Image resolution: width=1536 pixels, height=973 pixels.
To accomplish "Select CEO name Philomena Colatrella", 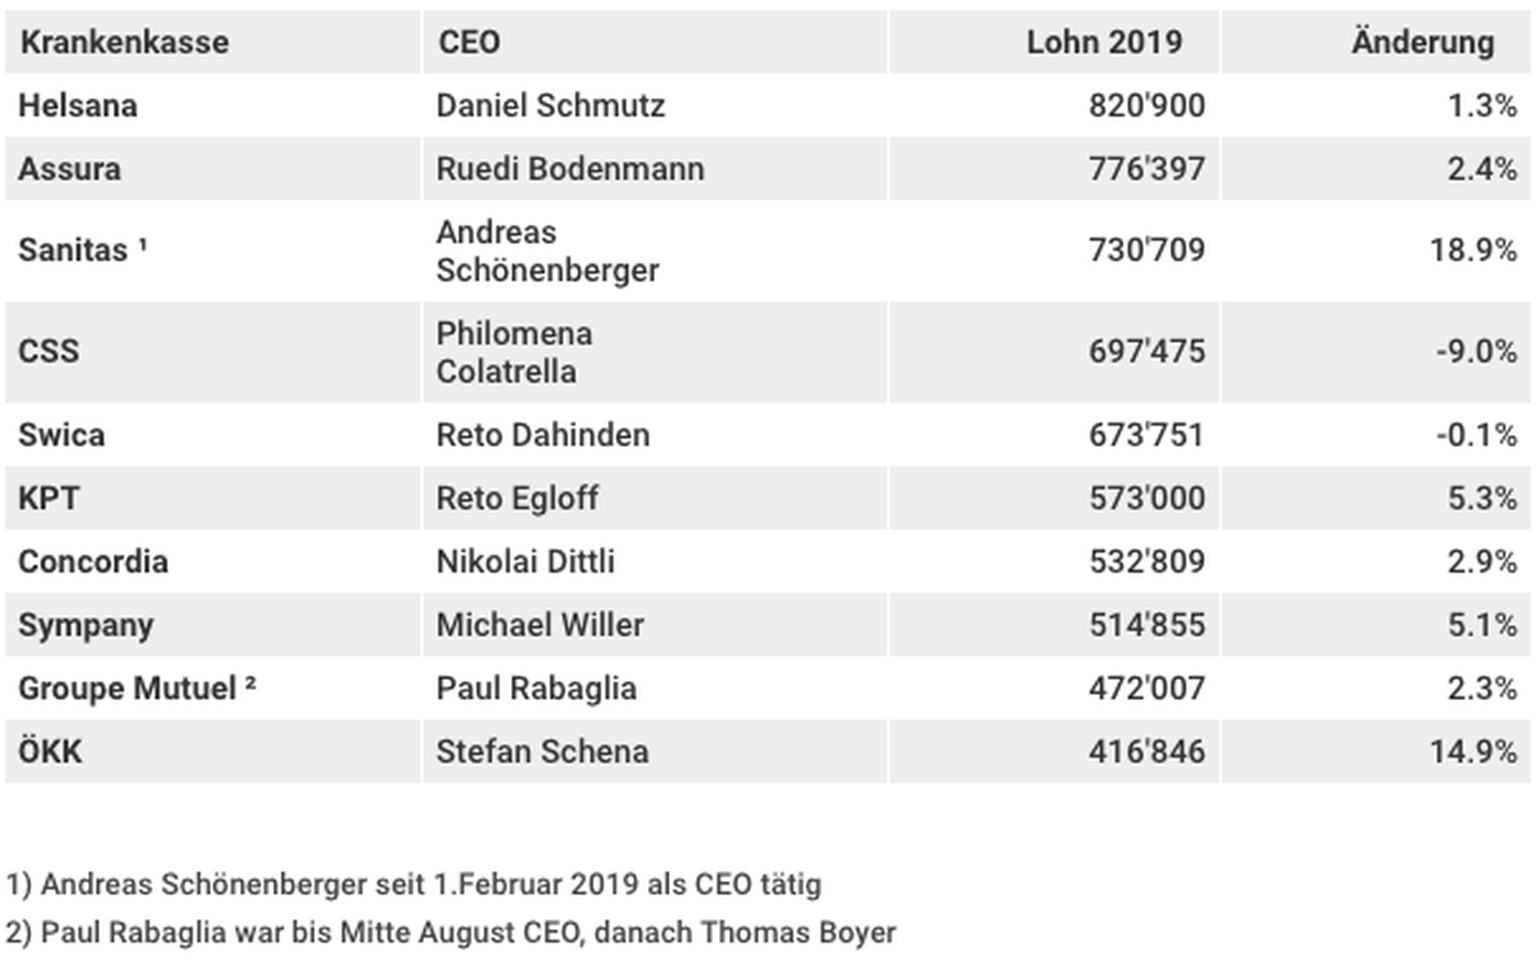I will 514,352.
